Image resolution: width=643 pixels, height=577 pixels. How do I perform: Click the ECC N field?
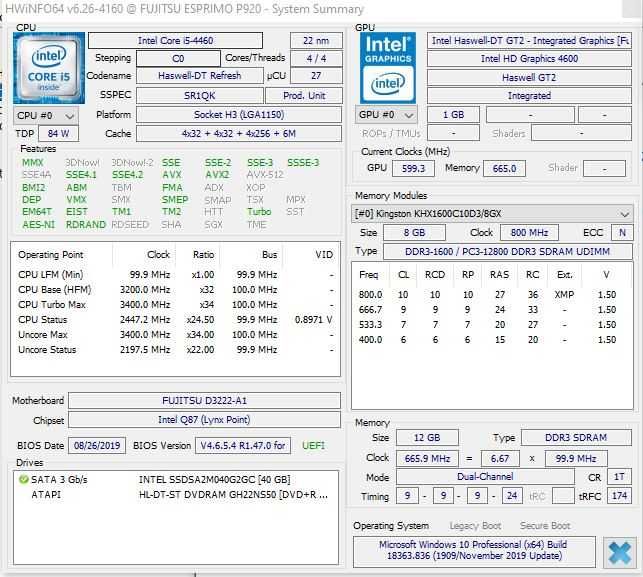[x=622, y=233]
